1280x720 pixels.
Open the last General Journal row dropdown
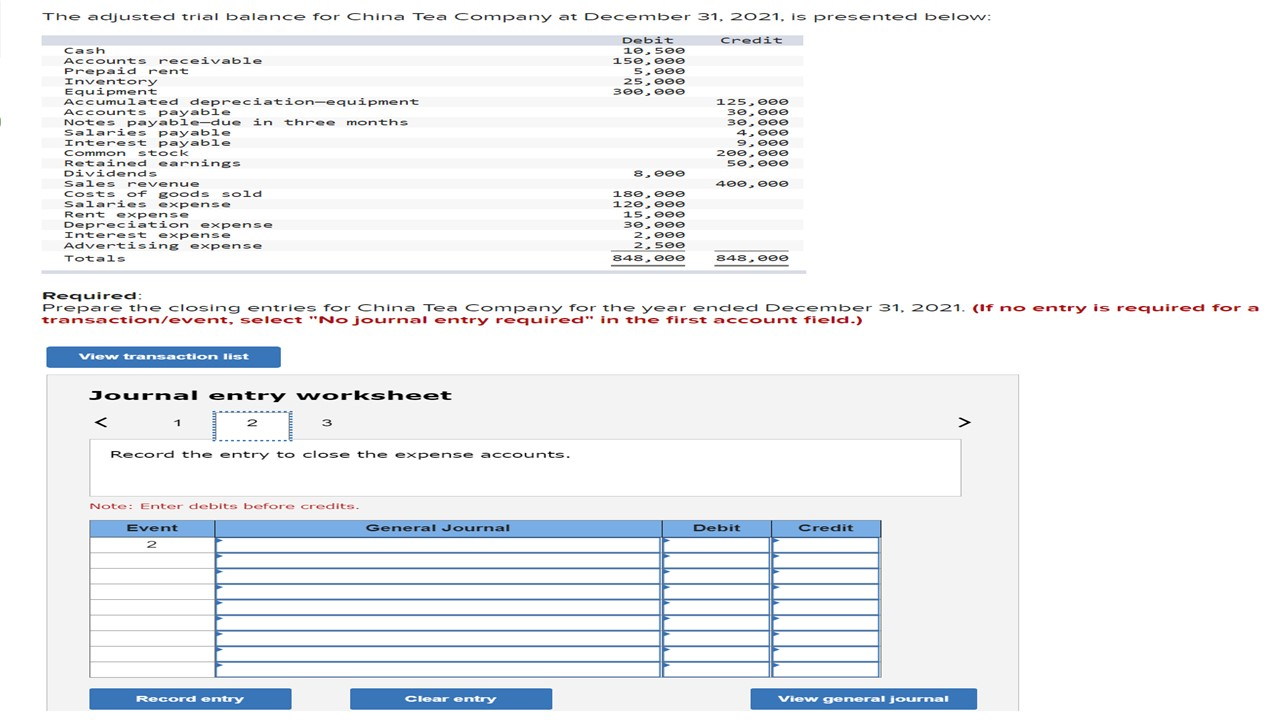218,667
